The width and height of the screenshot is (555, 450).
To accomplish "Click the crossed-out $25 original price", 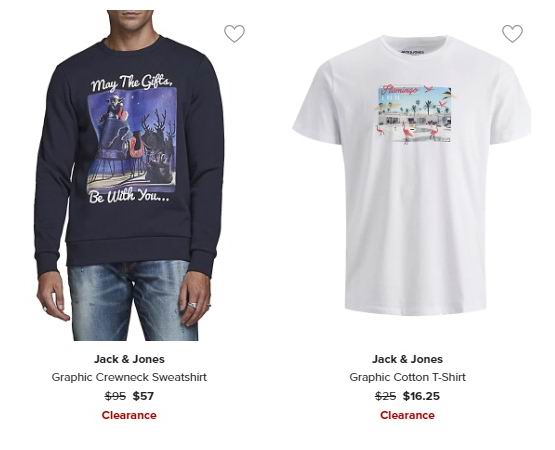I will (385, 396).
